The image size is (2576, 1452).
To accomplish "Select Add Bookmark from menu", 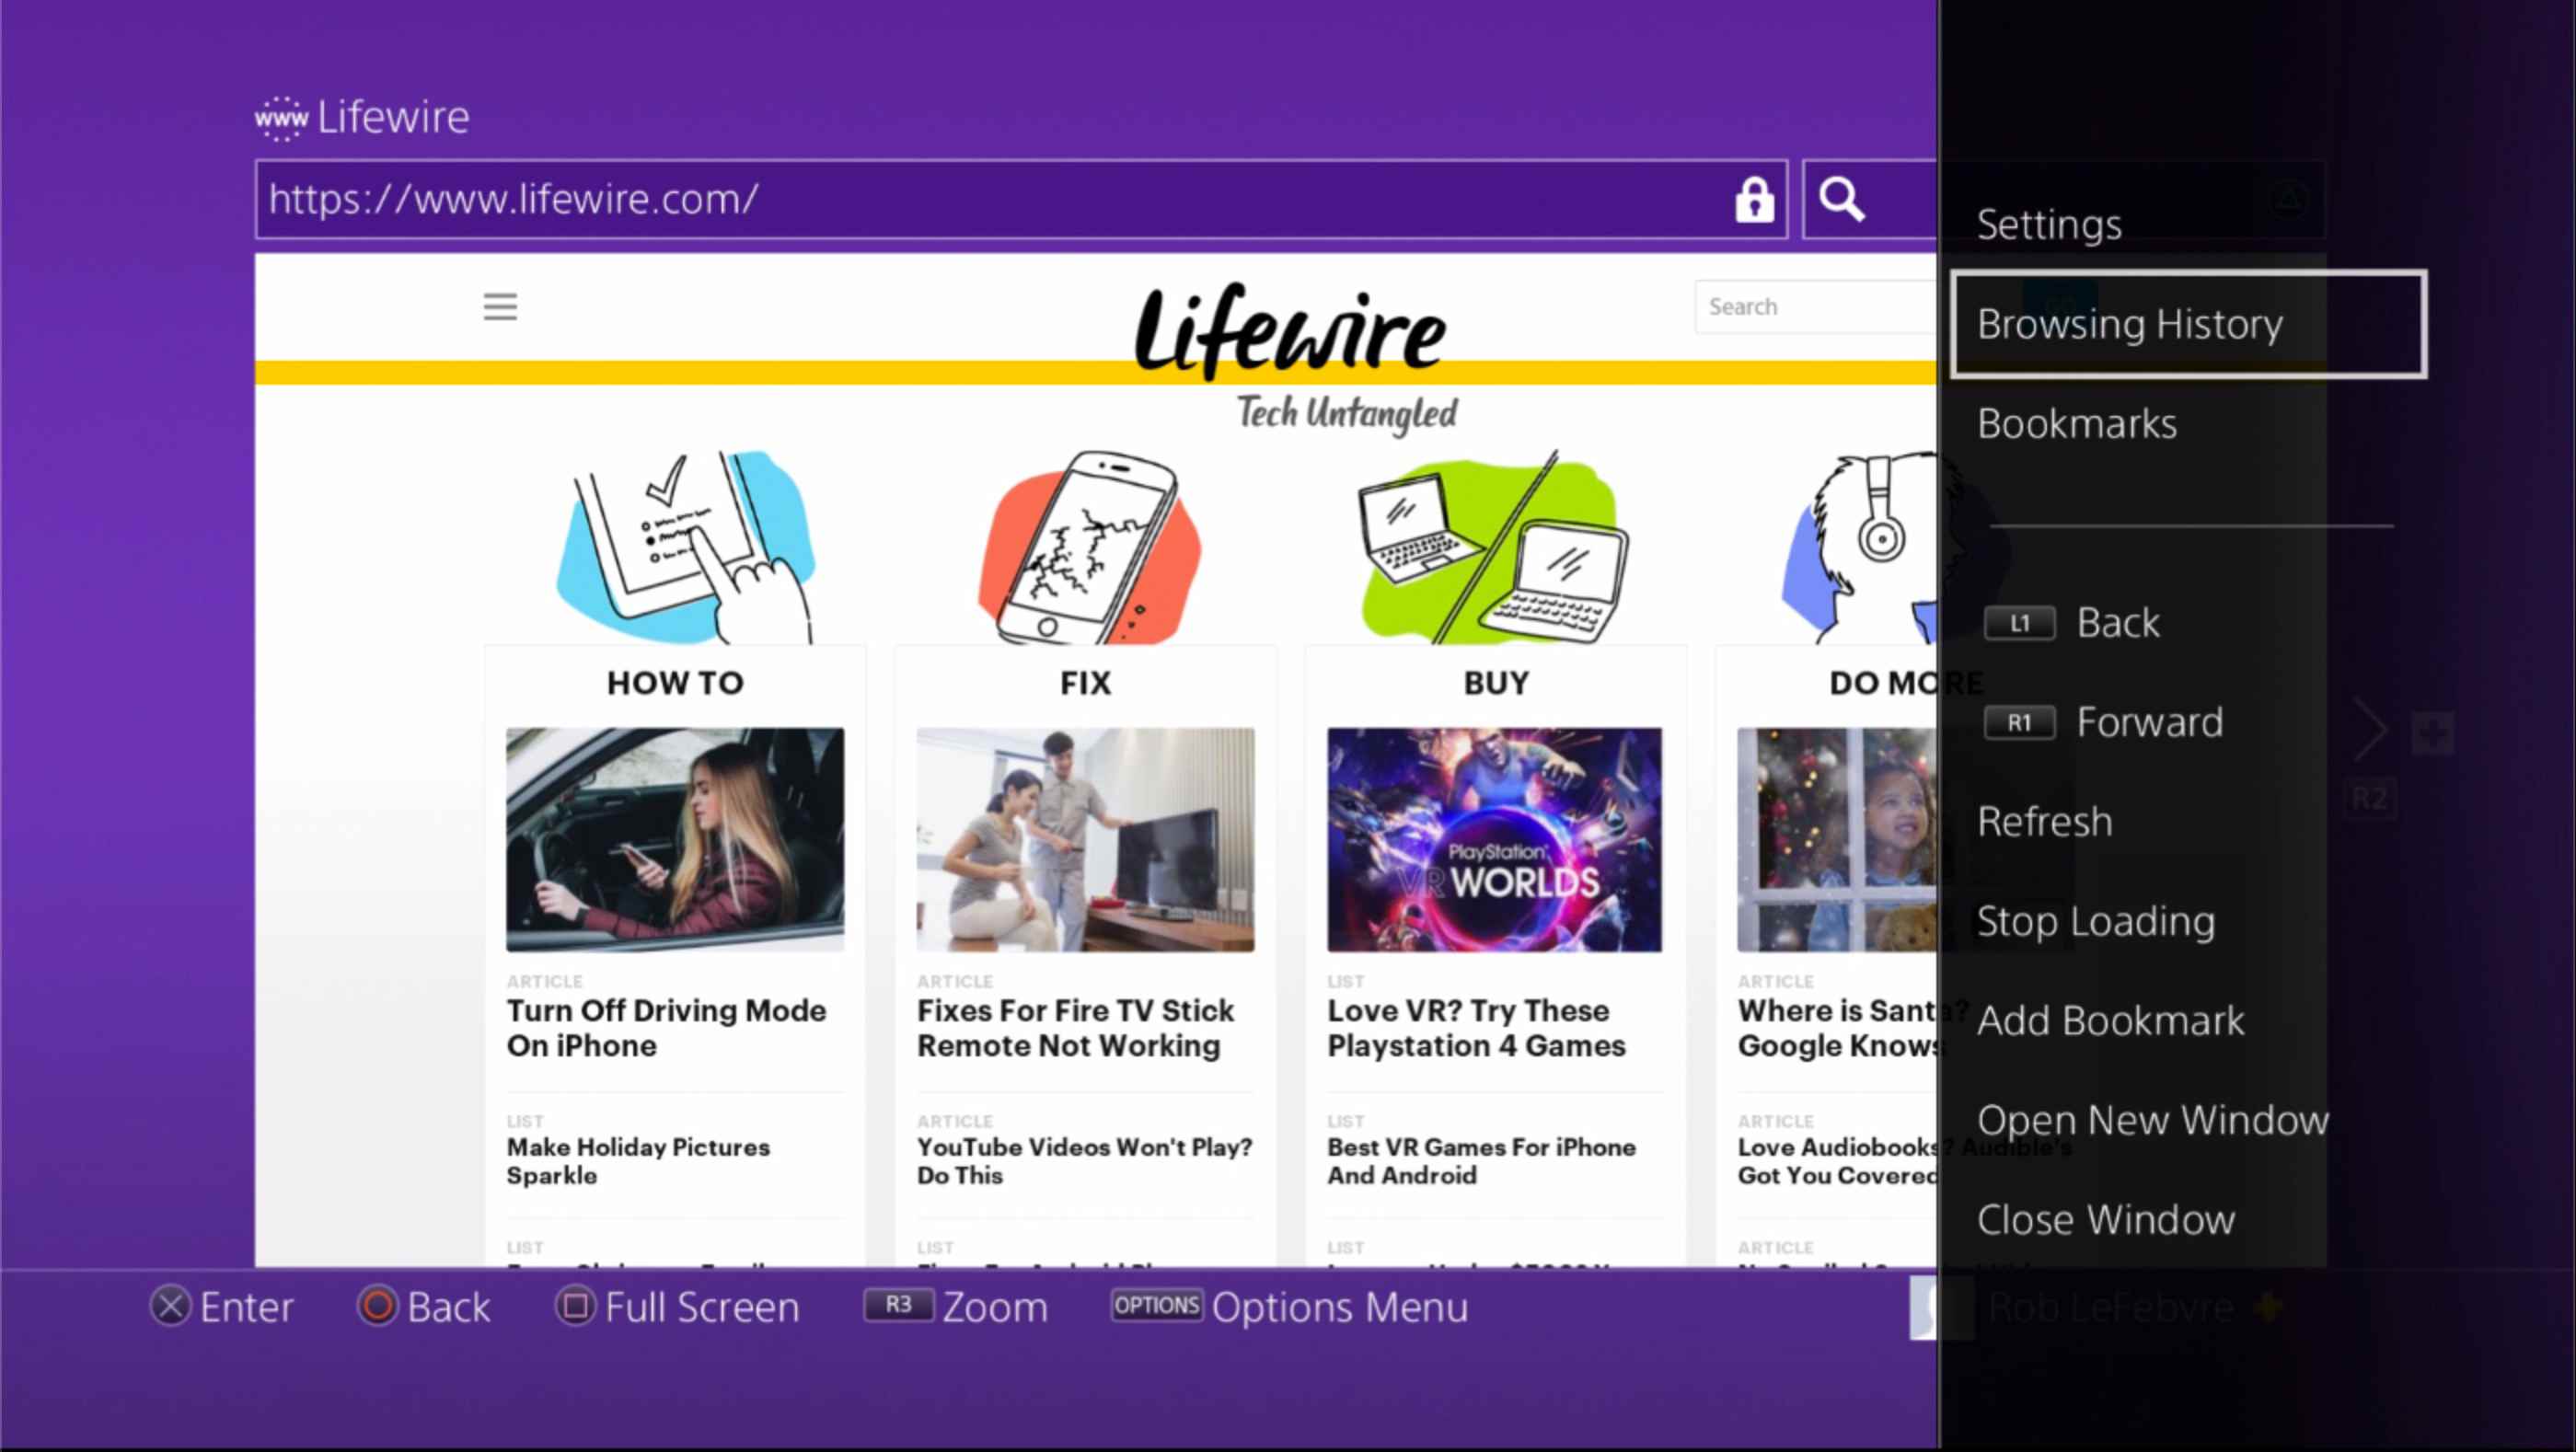I will pyautogui.click(x=2110, y=1020).
